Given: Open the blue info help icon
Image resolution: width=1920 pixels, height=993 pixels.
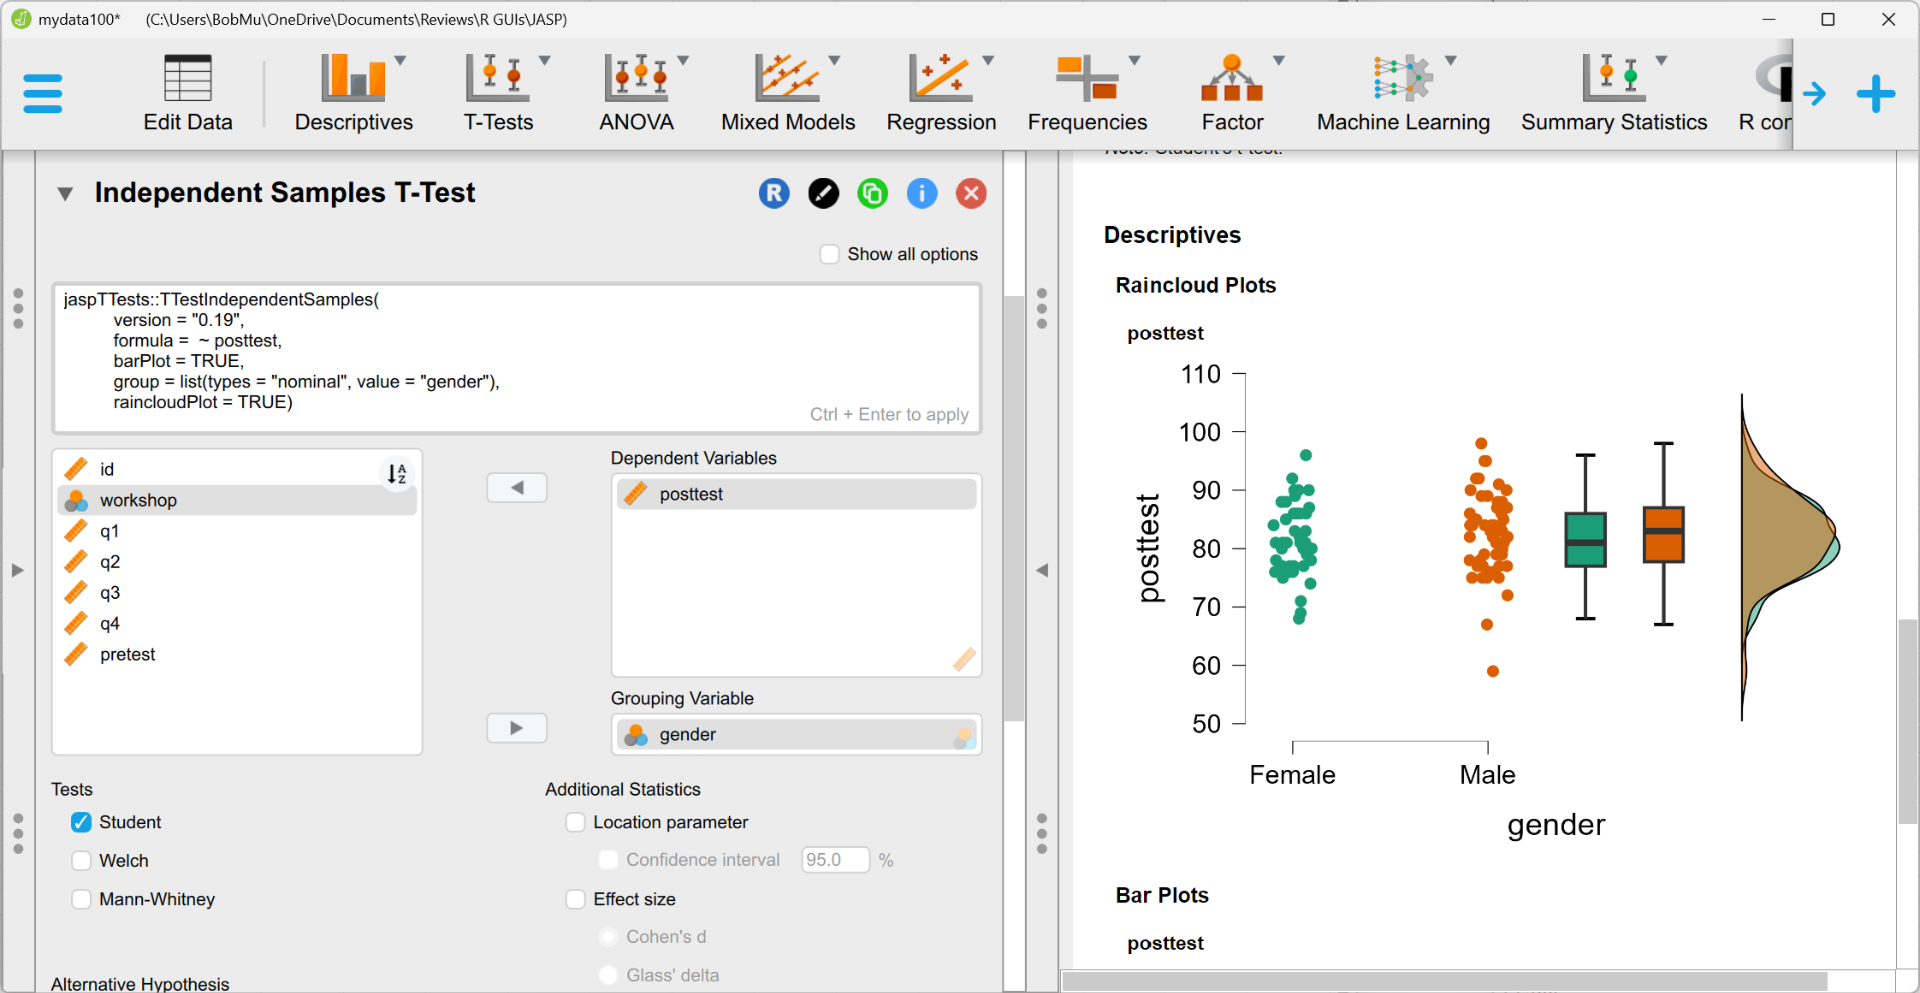Looking at the screenshot, I should pos(921,193).
